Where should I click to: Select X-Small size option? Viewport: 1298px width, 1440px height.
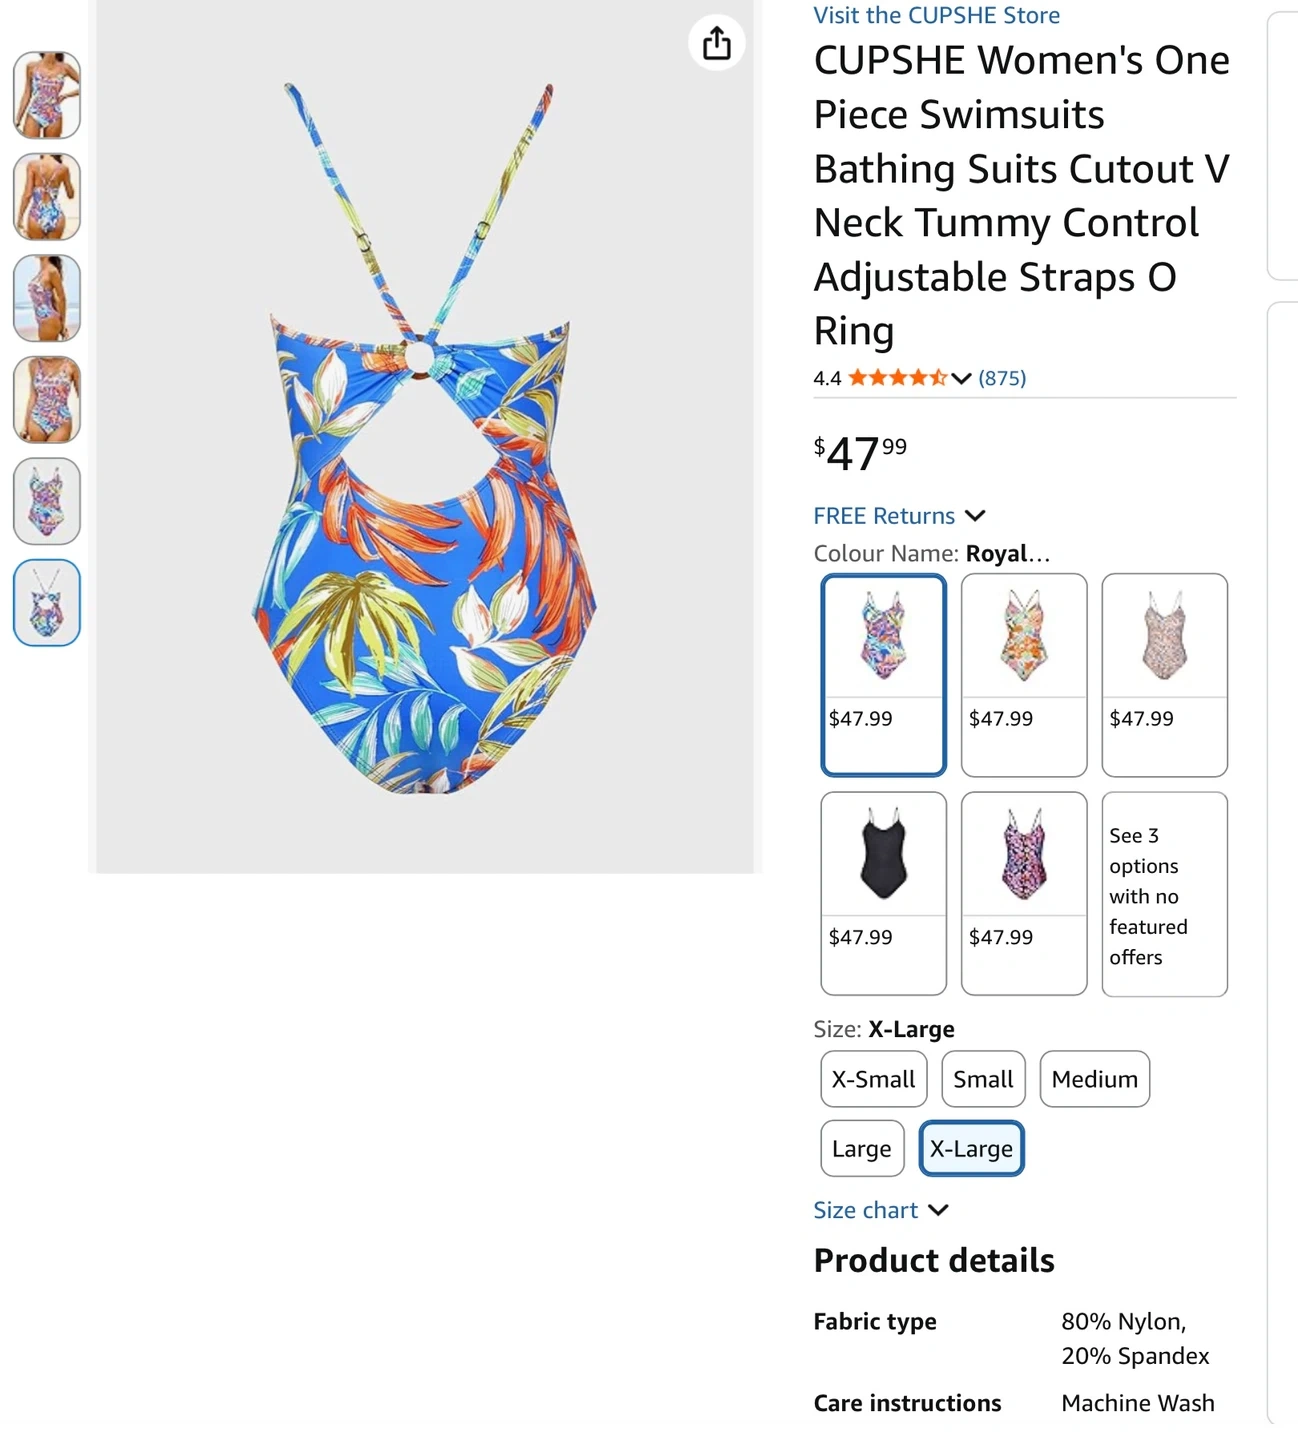click(x=873, y=1079)
